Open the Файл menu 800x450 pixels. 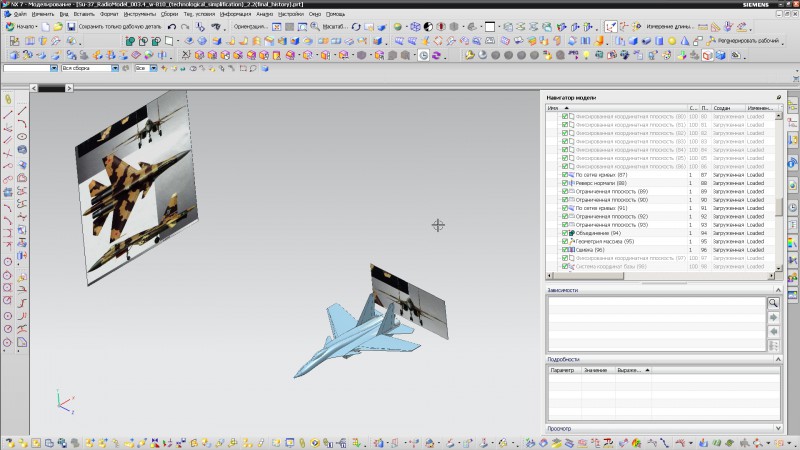[19, 15]
